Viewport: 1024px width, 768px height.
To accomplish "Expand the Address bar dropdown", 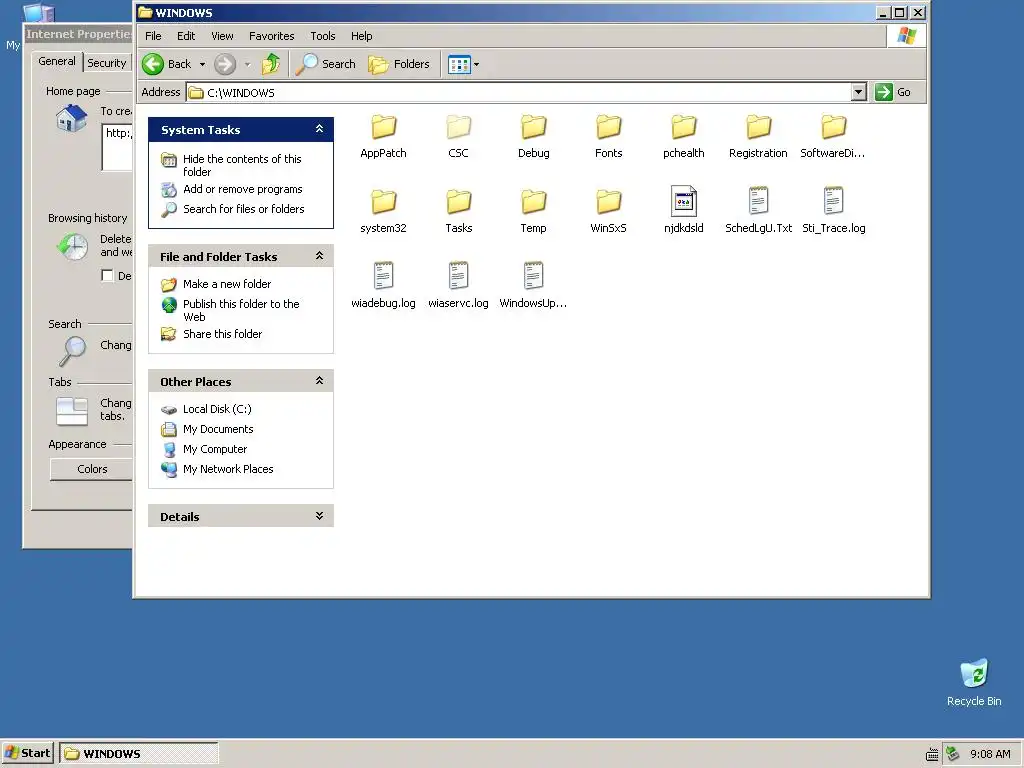I will pos(859,92).
